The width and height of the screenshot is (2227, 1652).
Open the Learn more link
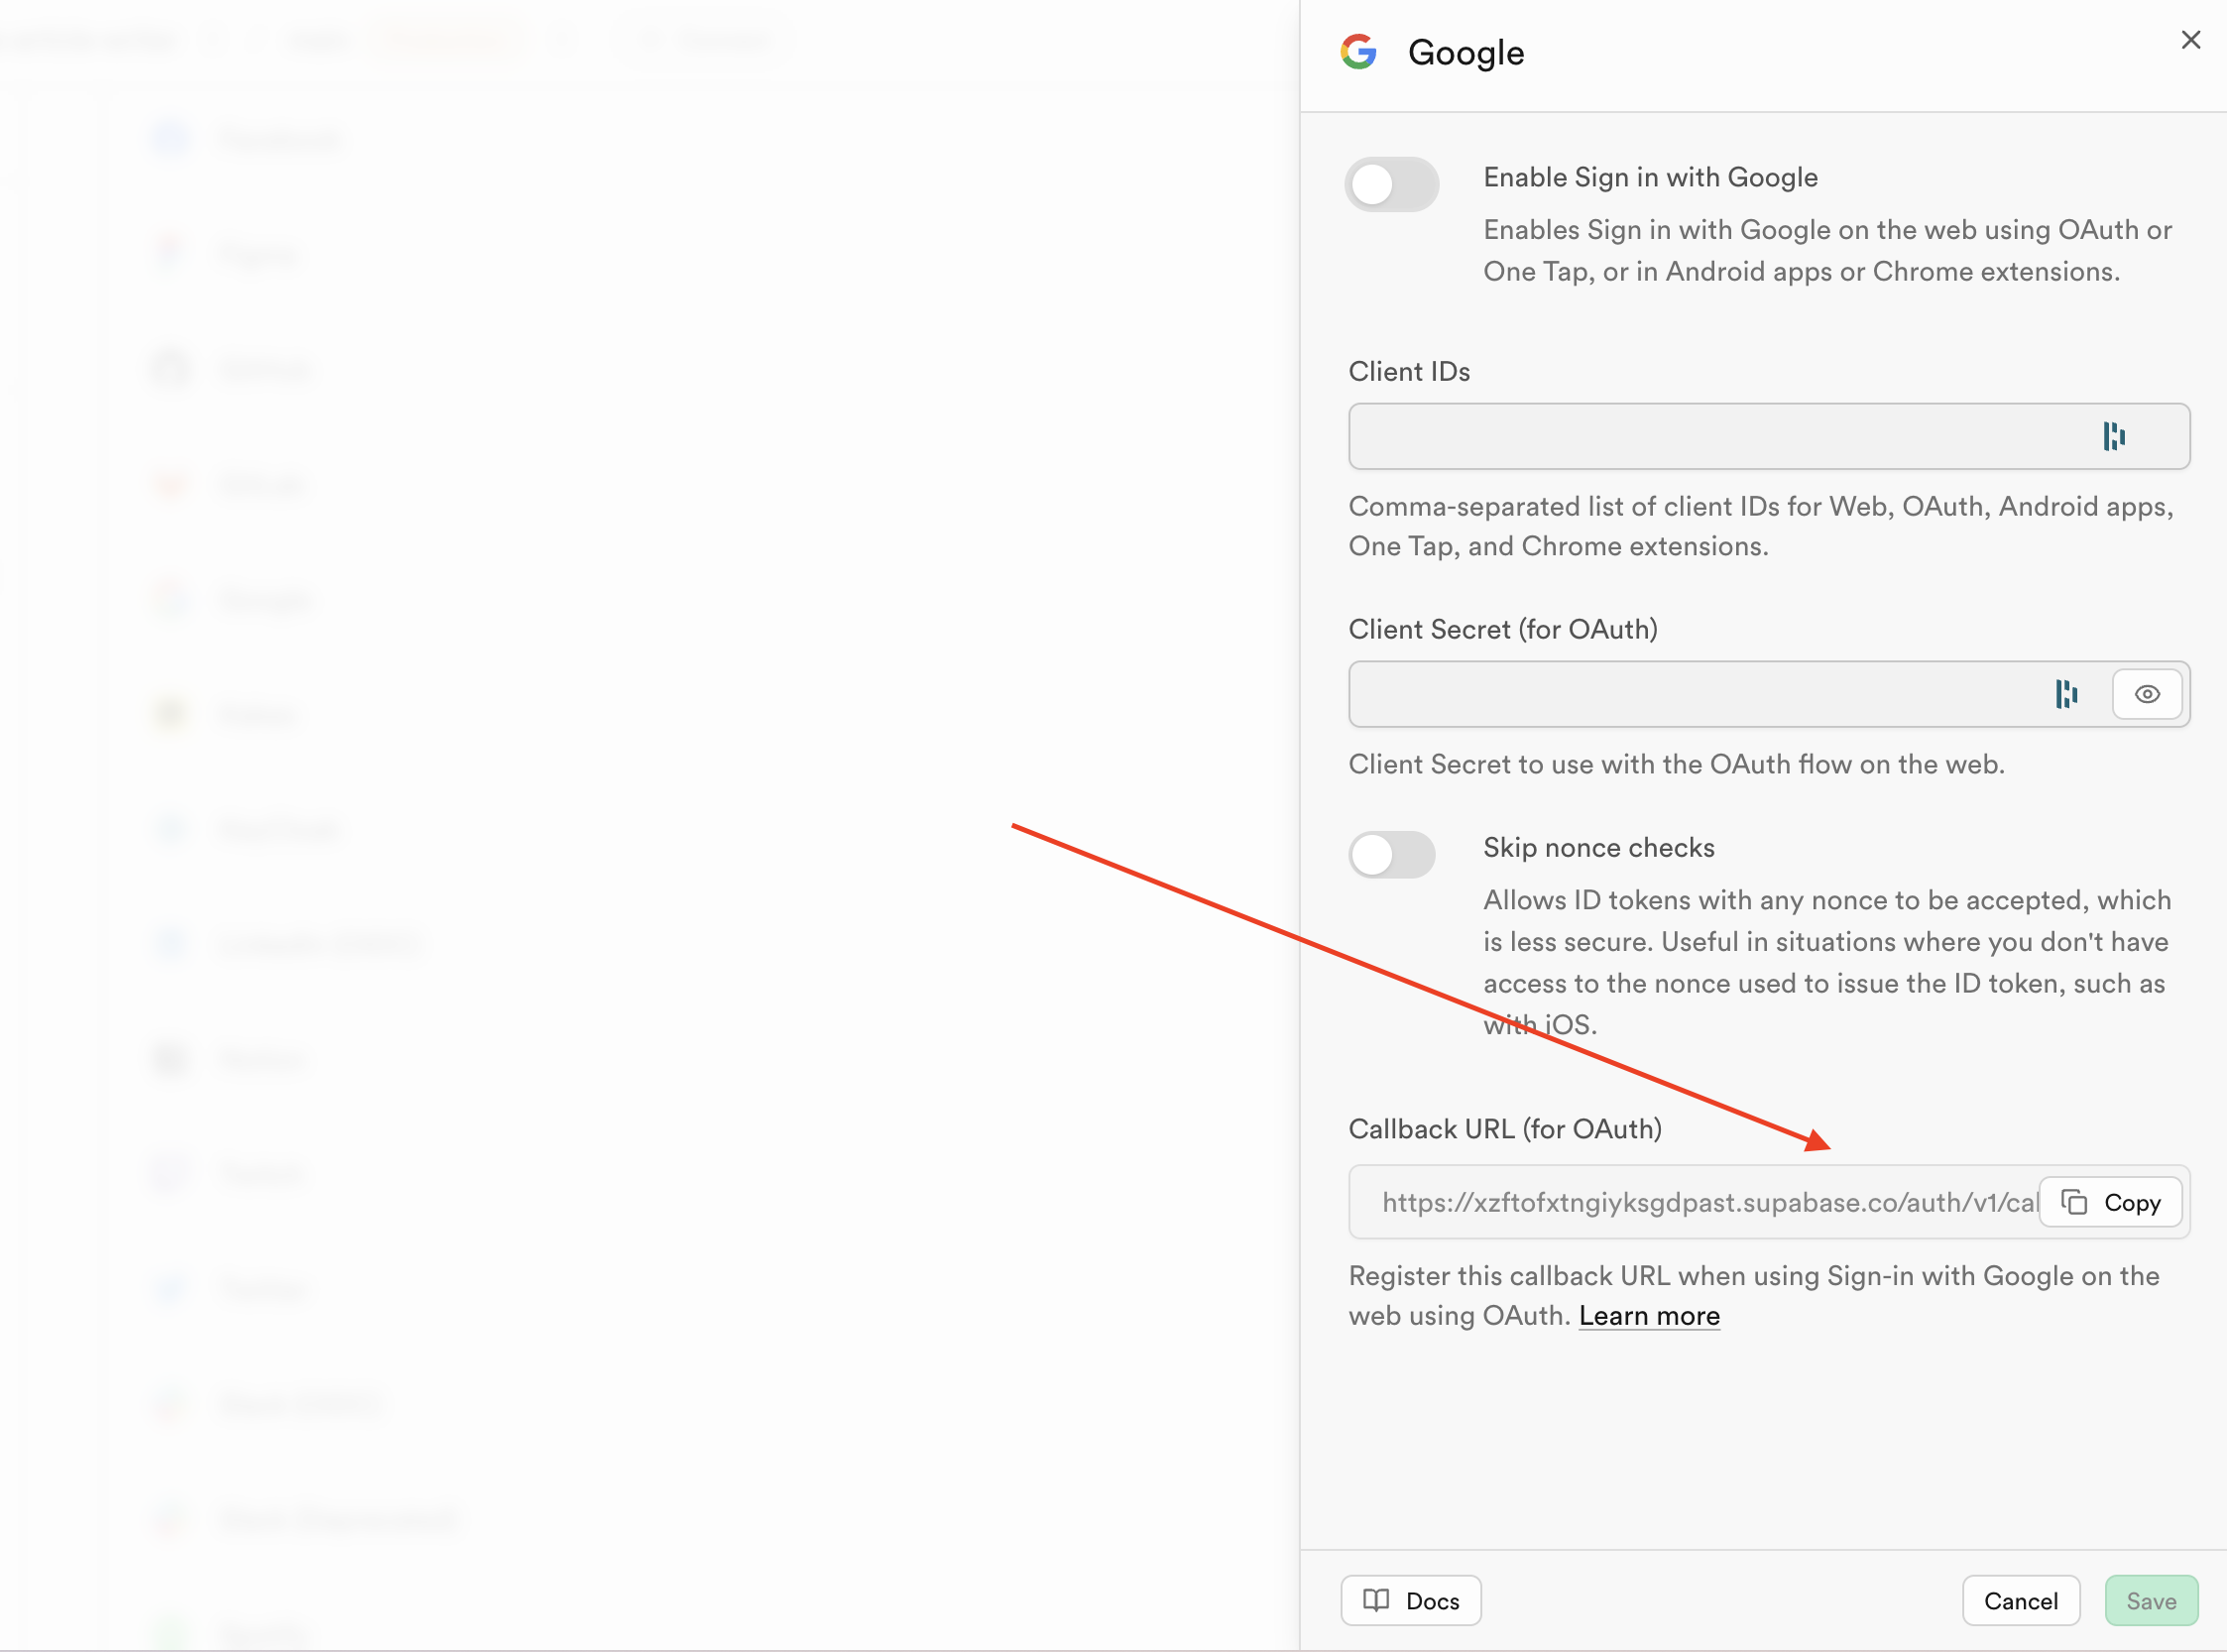(1649, 1316)
